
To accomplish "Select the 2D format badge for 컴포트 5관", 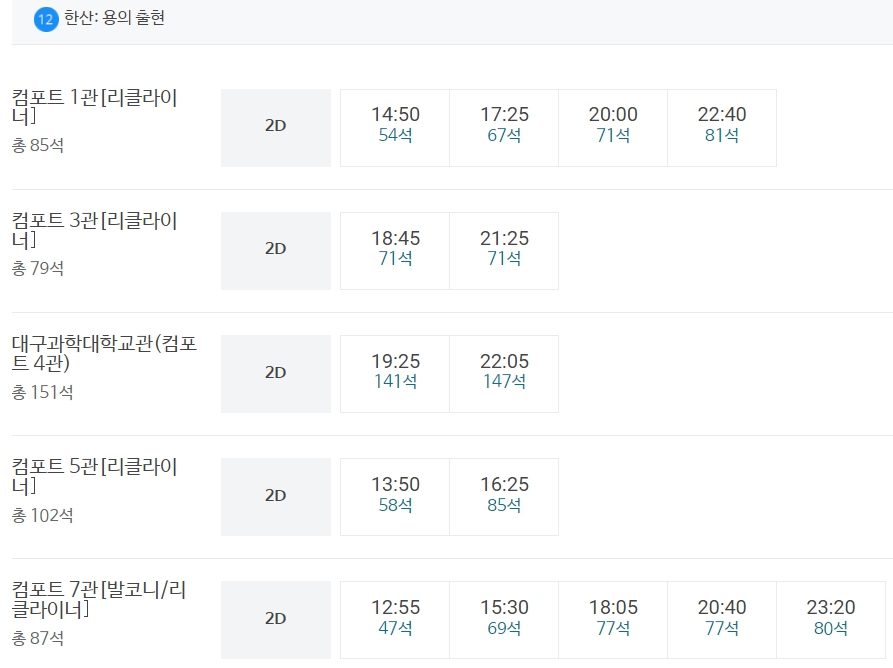I will pyautogui.click(x=275, y=496).
